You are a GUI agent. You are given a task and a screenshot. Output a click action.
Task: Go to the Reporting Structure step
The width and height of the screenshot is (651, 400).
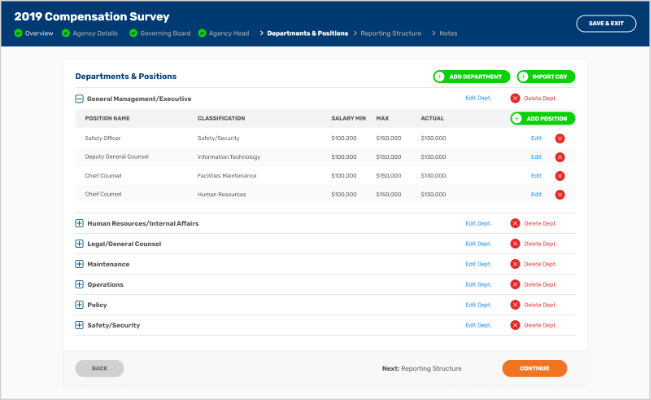click(392, 33)
